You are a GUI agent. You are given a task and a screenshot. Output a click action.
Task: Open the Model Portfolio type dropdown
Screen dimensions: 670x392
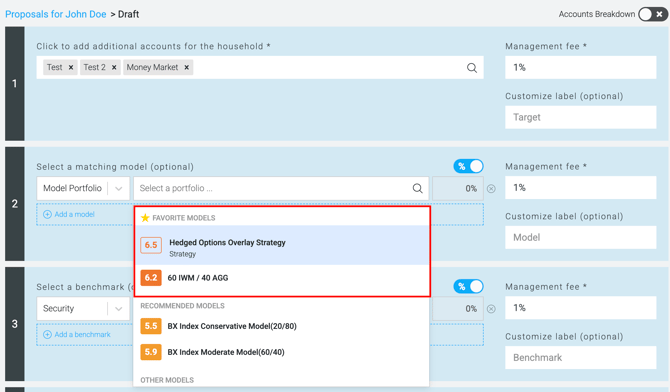click(83, 188)
